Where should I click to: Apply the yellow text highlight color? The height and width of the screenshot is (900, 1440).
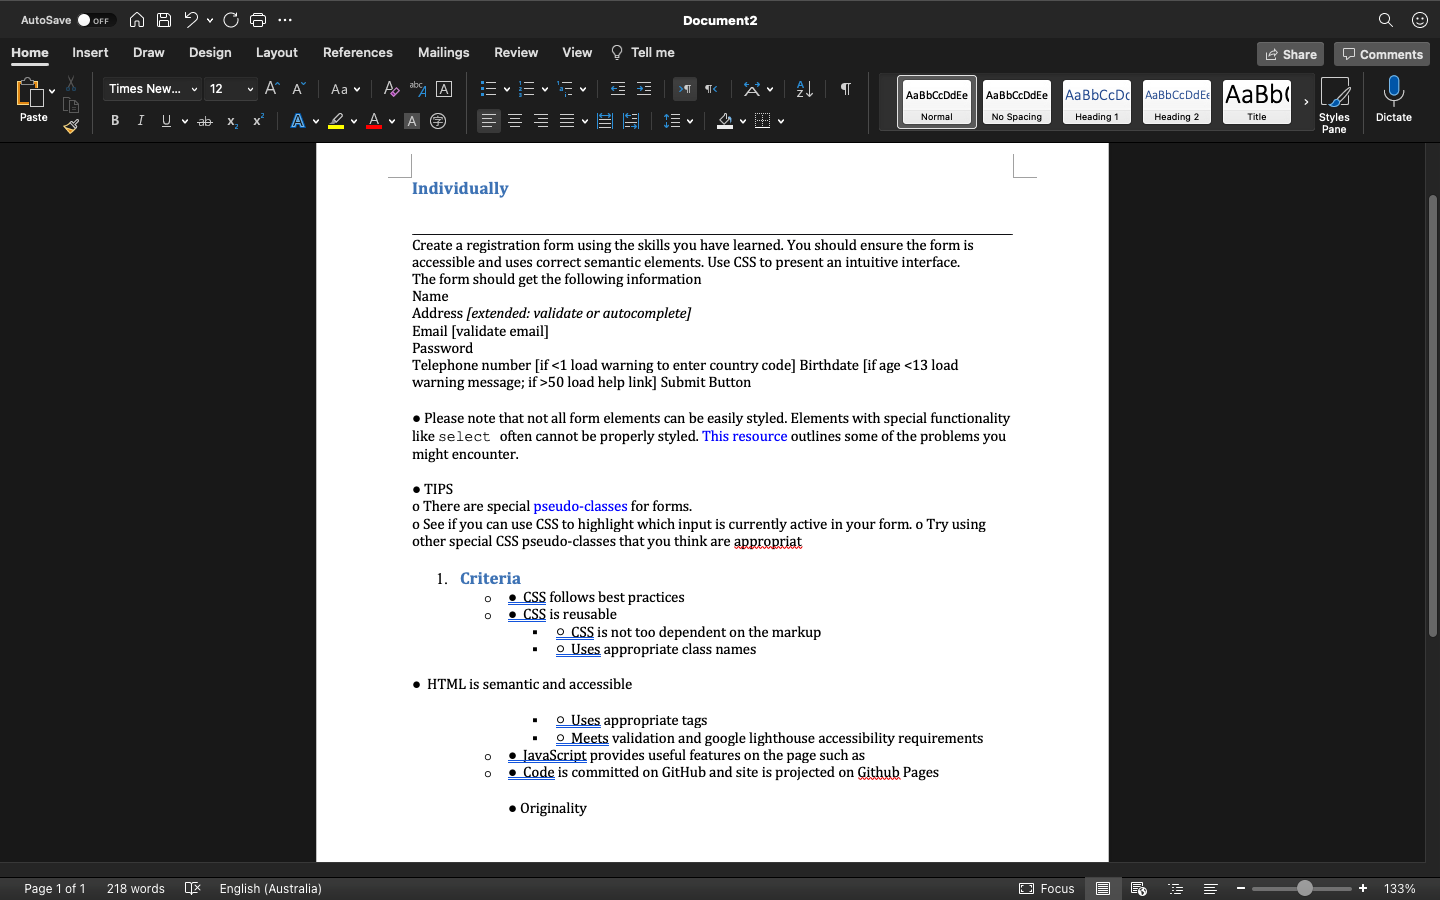[x=336, y=121]
